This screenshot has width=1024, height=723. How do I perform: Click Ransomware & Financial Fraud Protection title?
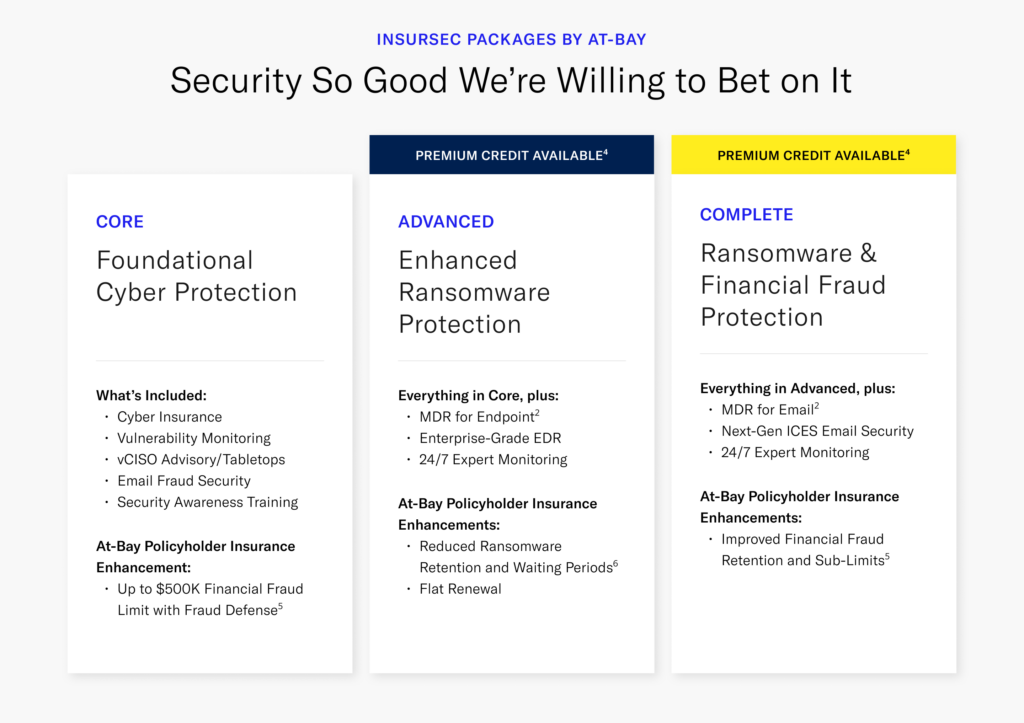coord(793,285)
